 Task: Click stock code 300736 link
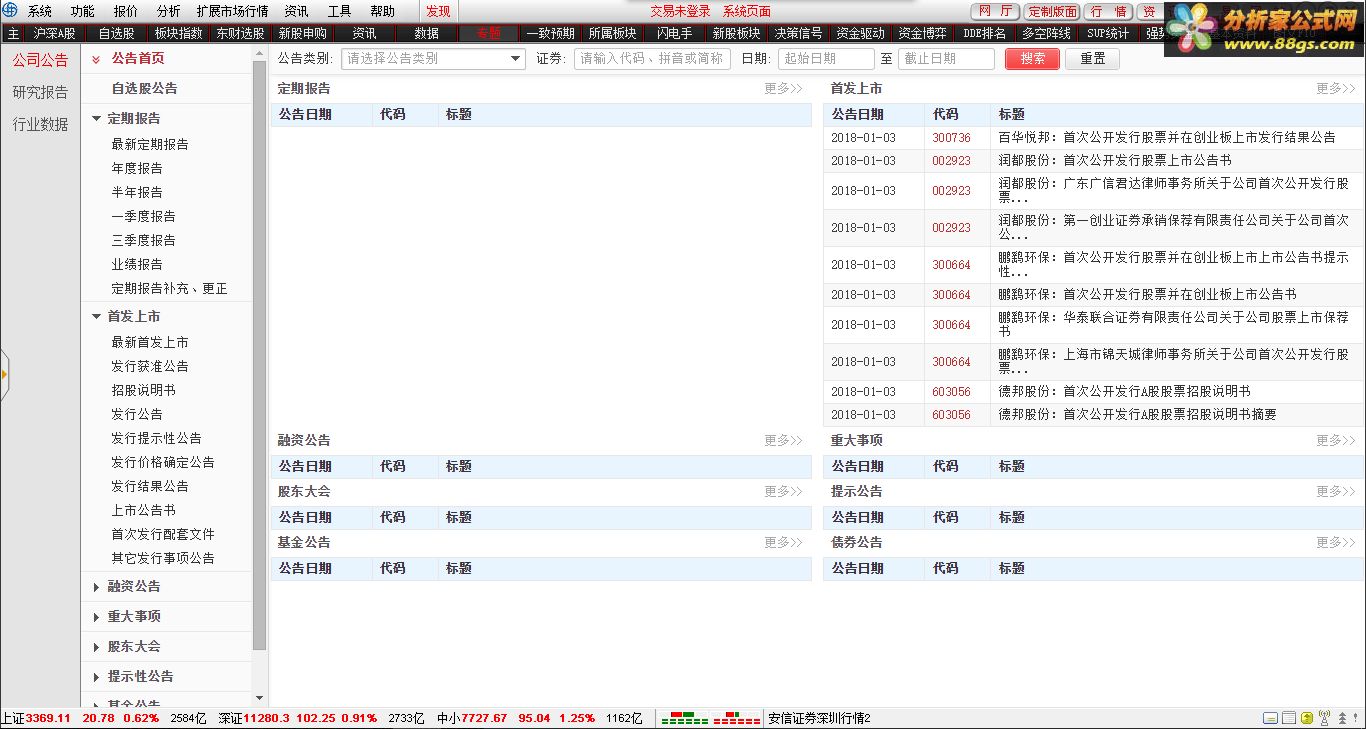[951, 138]
